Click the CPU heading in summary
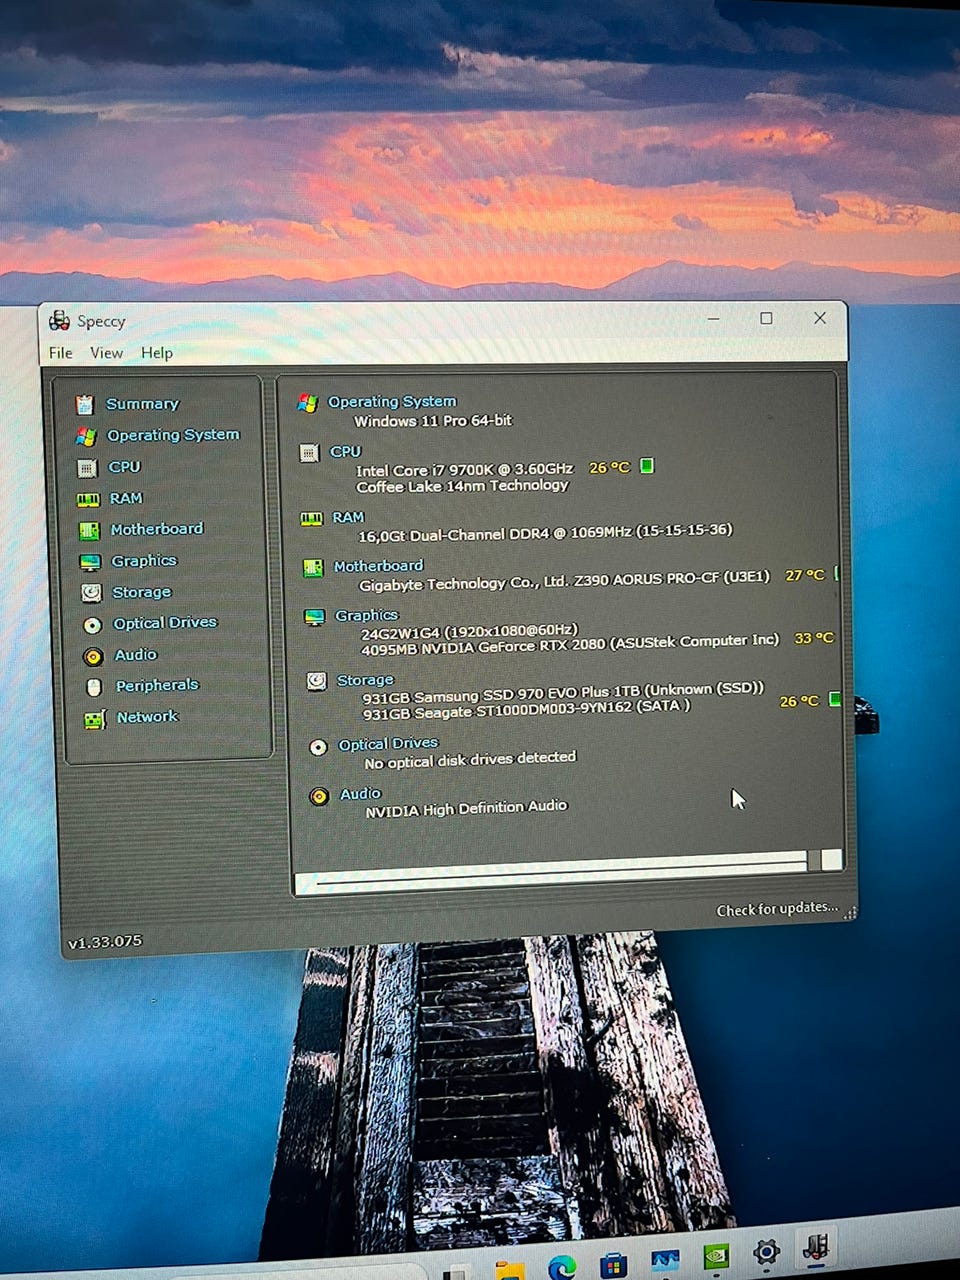The image size is (960, 1280). click(345, 452)
